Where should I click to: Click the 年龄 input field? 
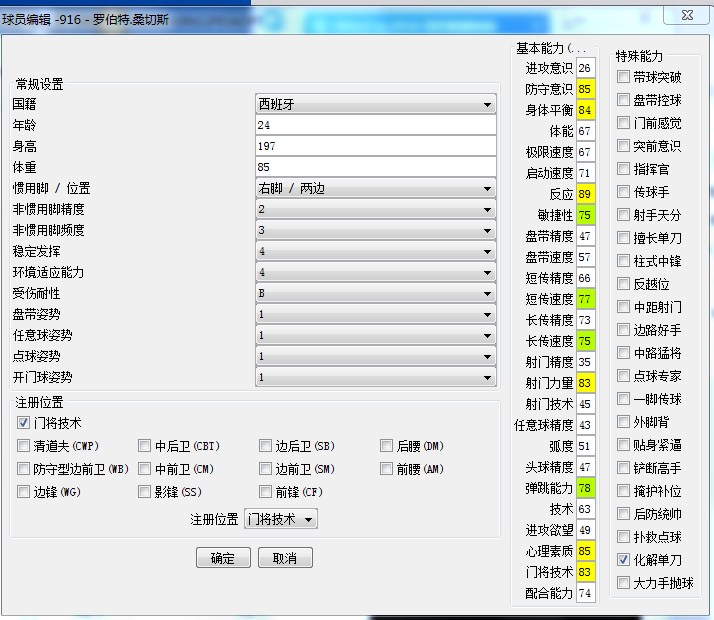coord(376,125)
